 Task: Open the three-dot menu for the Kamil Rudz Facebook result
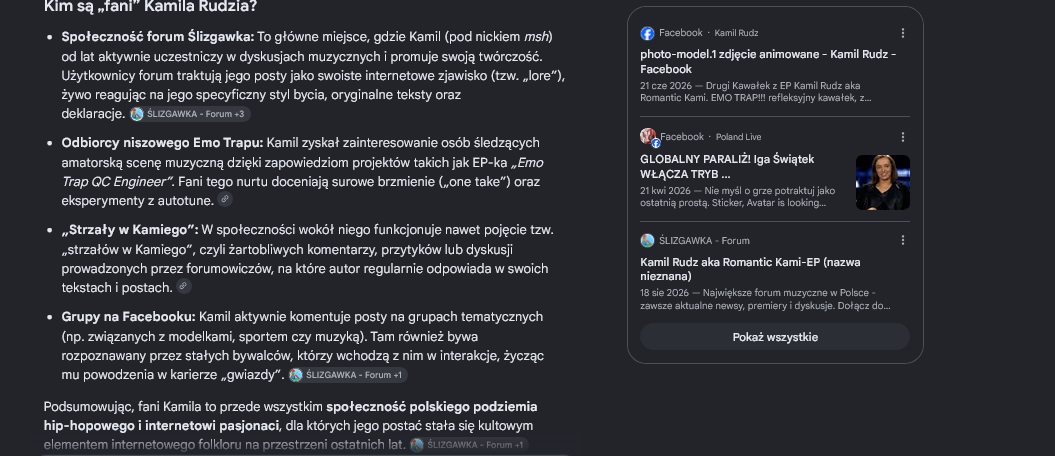903,33
